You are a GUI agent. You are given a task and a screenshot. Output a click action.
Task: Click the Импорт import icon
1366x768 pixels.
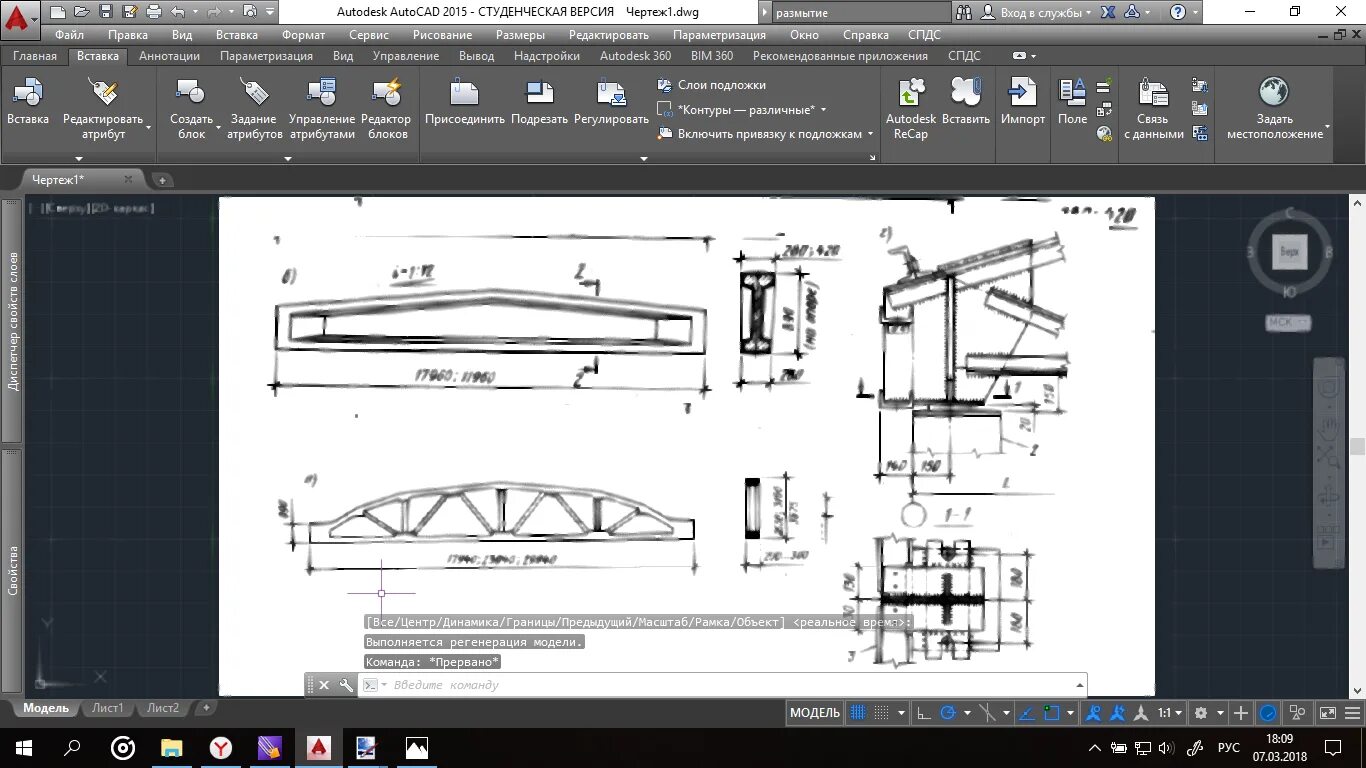[x=1022, y=104]
